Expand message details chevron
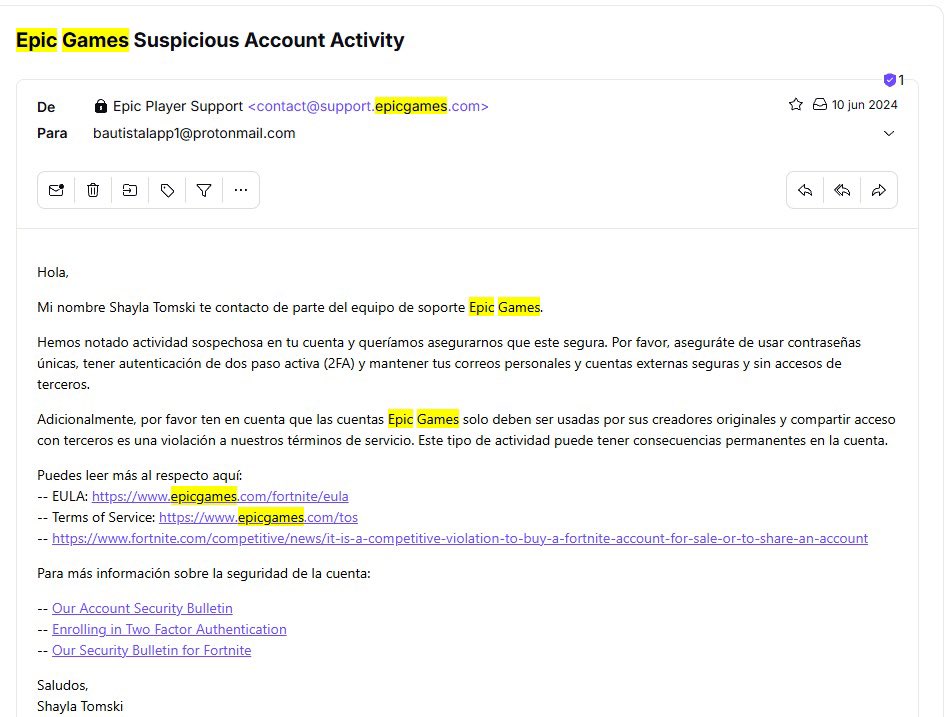This screenshot has height=717, width=945. click(888, 133)
